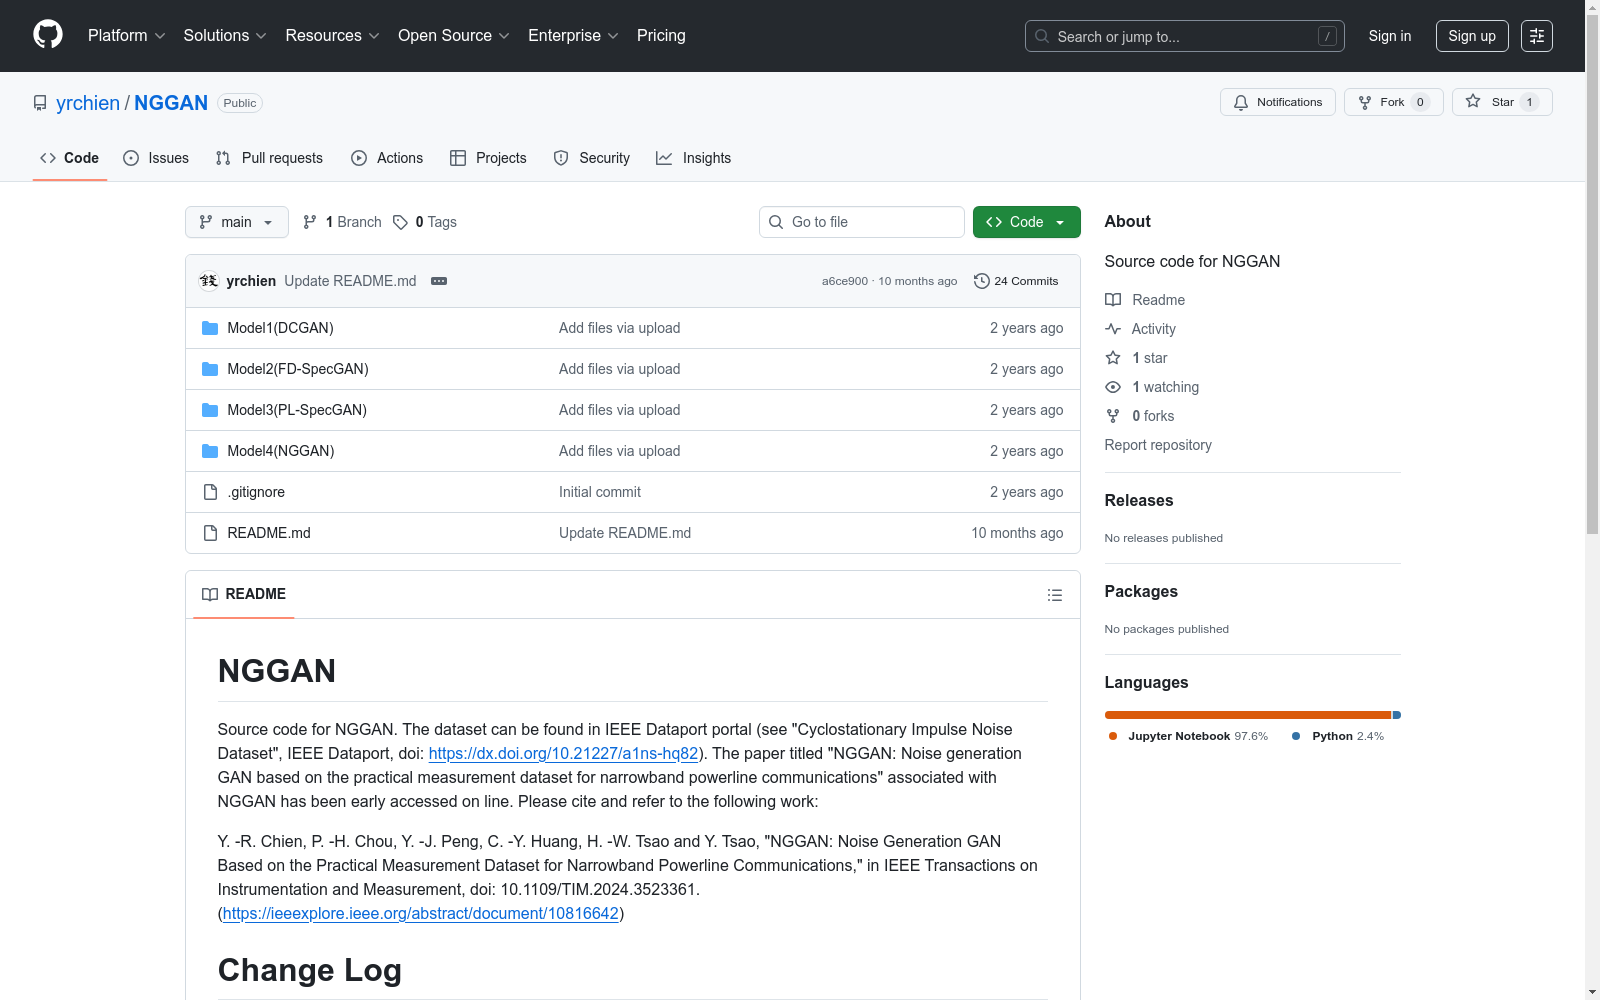Open the Pull requests tab

point(269,158)
